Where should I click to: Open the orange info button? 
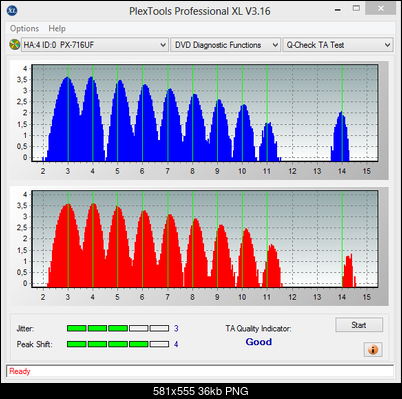pyautogui.click(x=373, y=350)
